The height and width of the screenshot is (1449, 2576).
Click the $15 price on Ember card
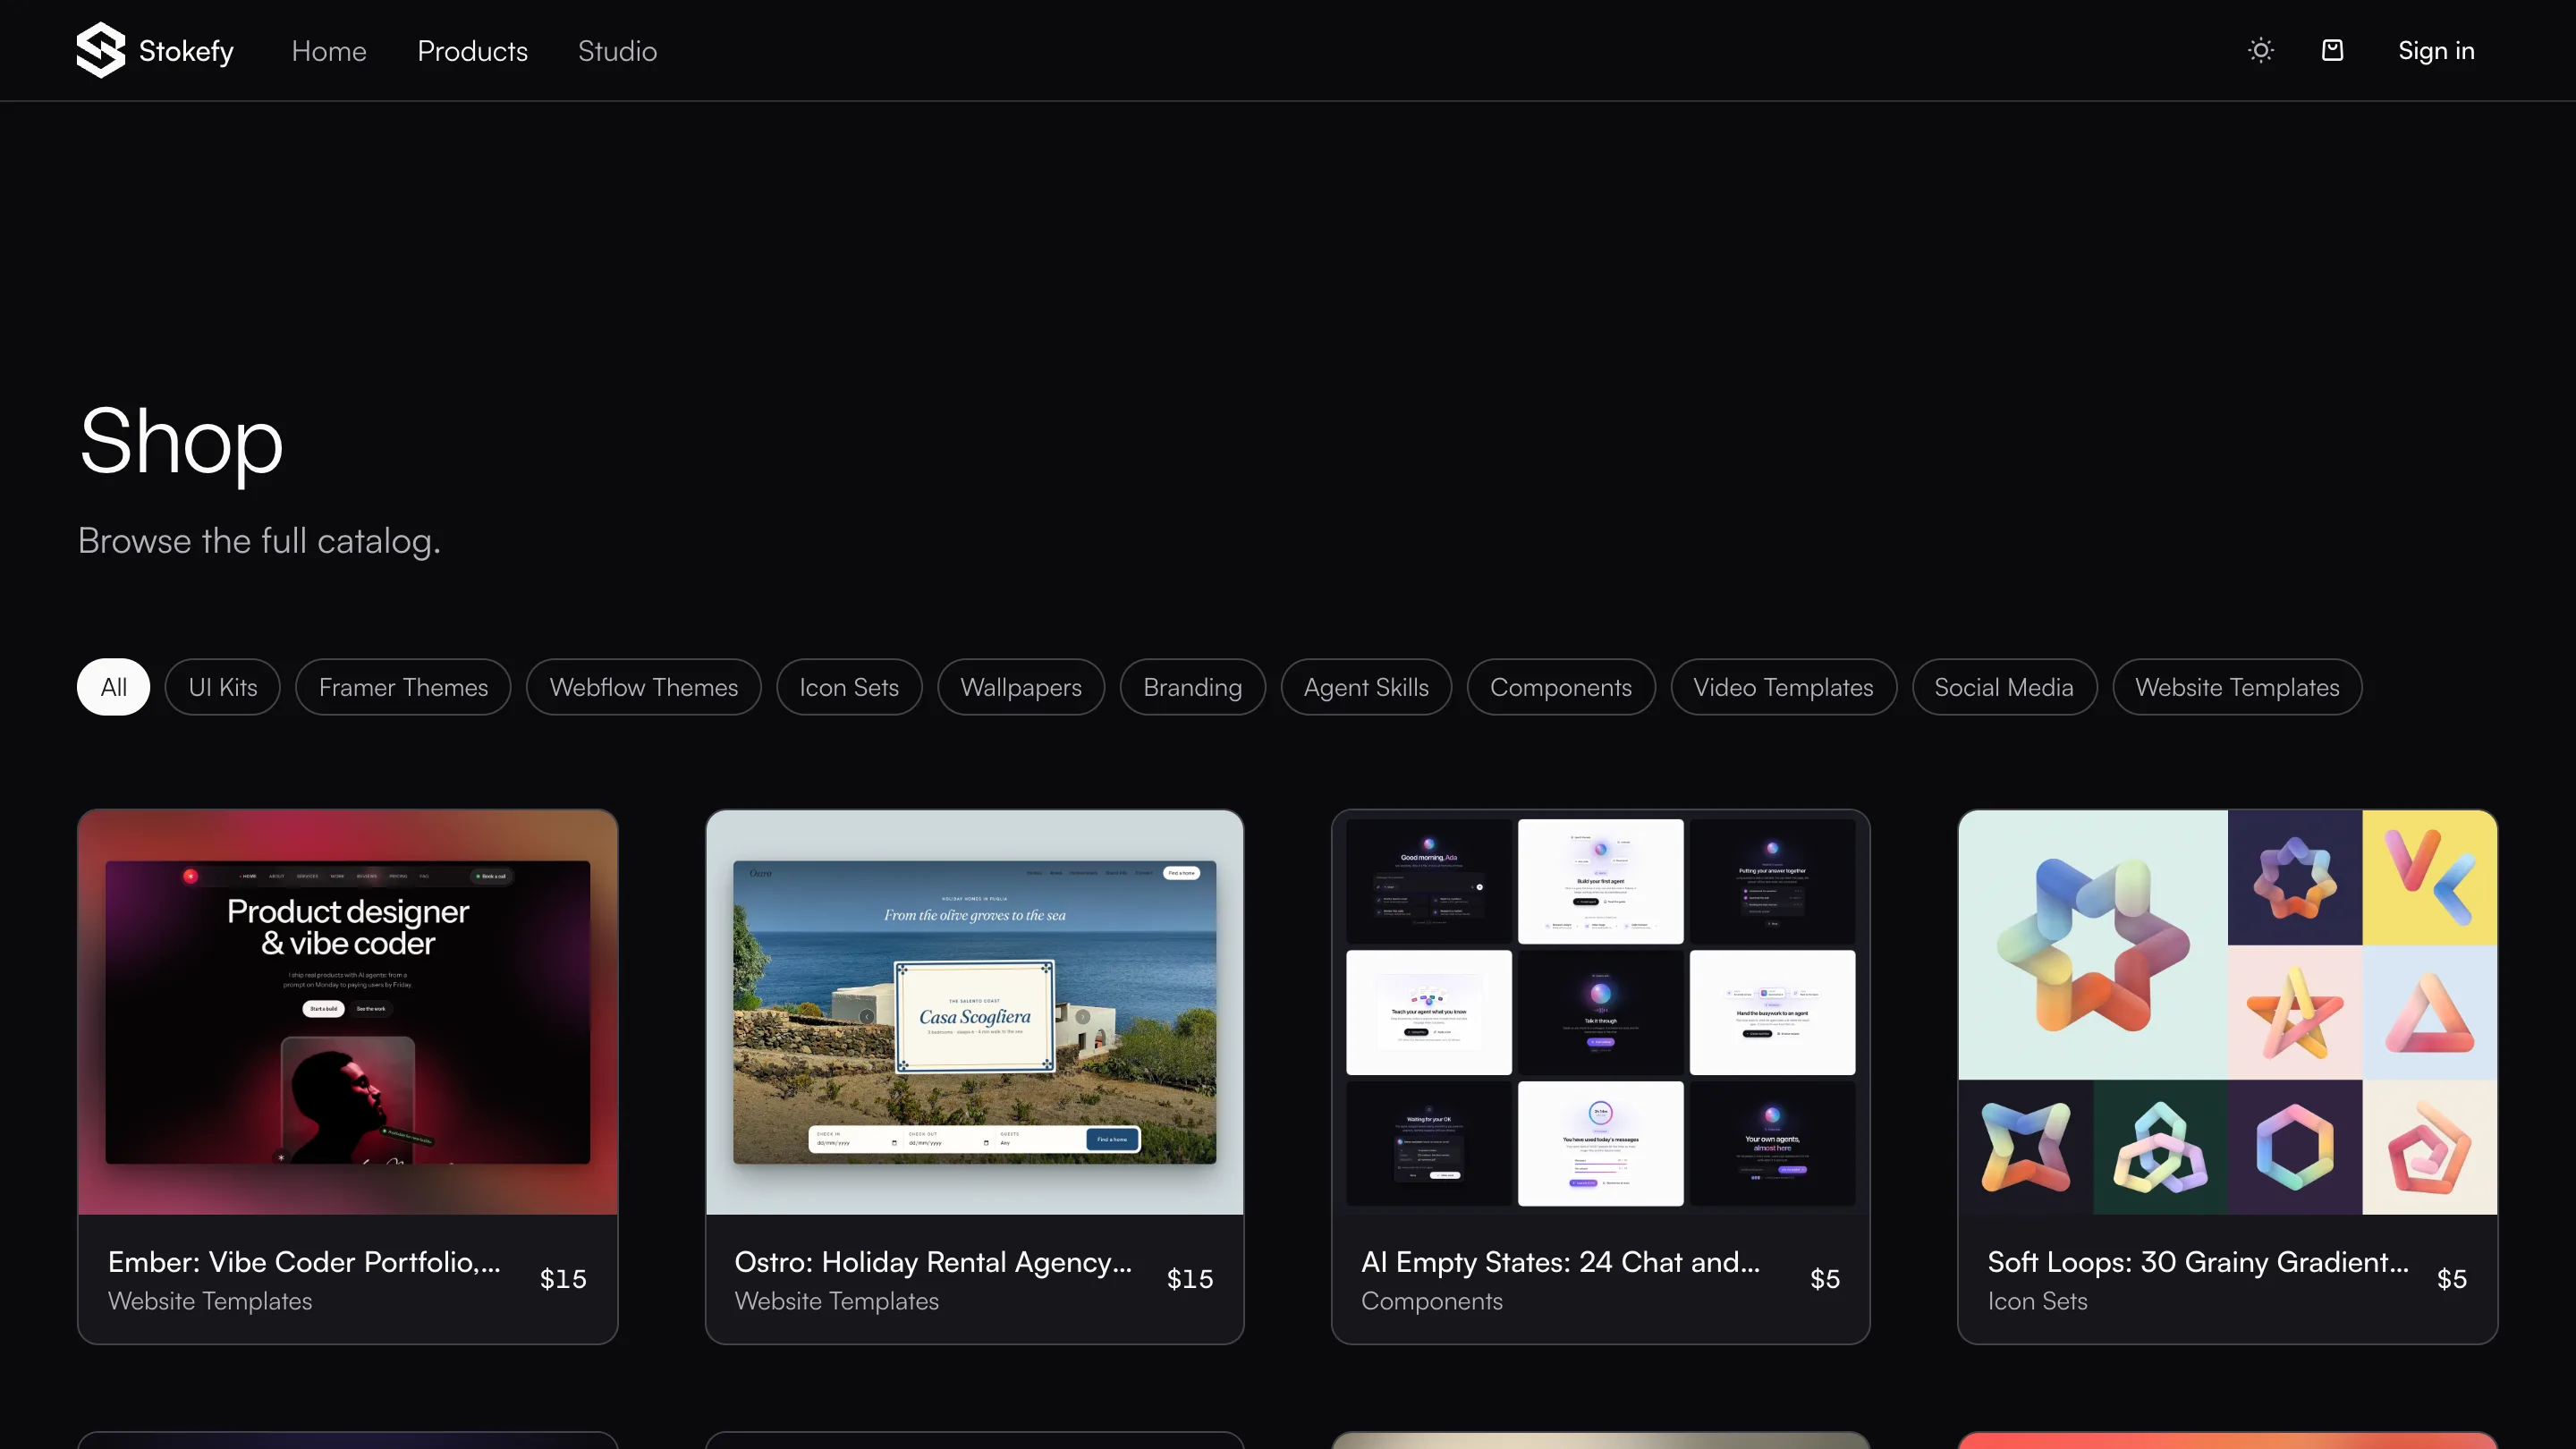point(563,1279)
